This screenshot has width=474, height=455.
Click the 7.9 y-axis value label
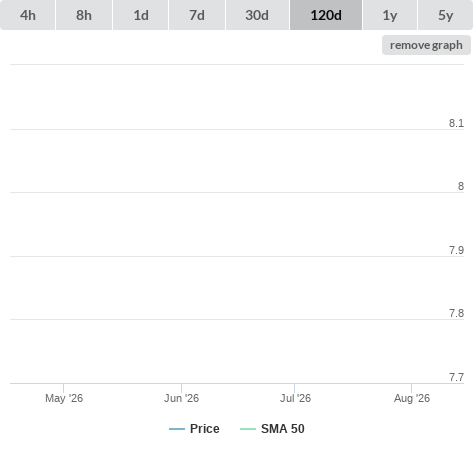coord(456,250)
